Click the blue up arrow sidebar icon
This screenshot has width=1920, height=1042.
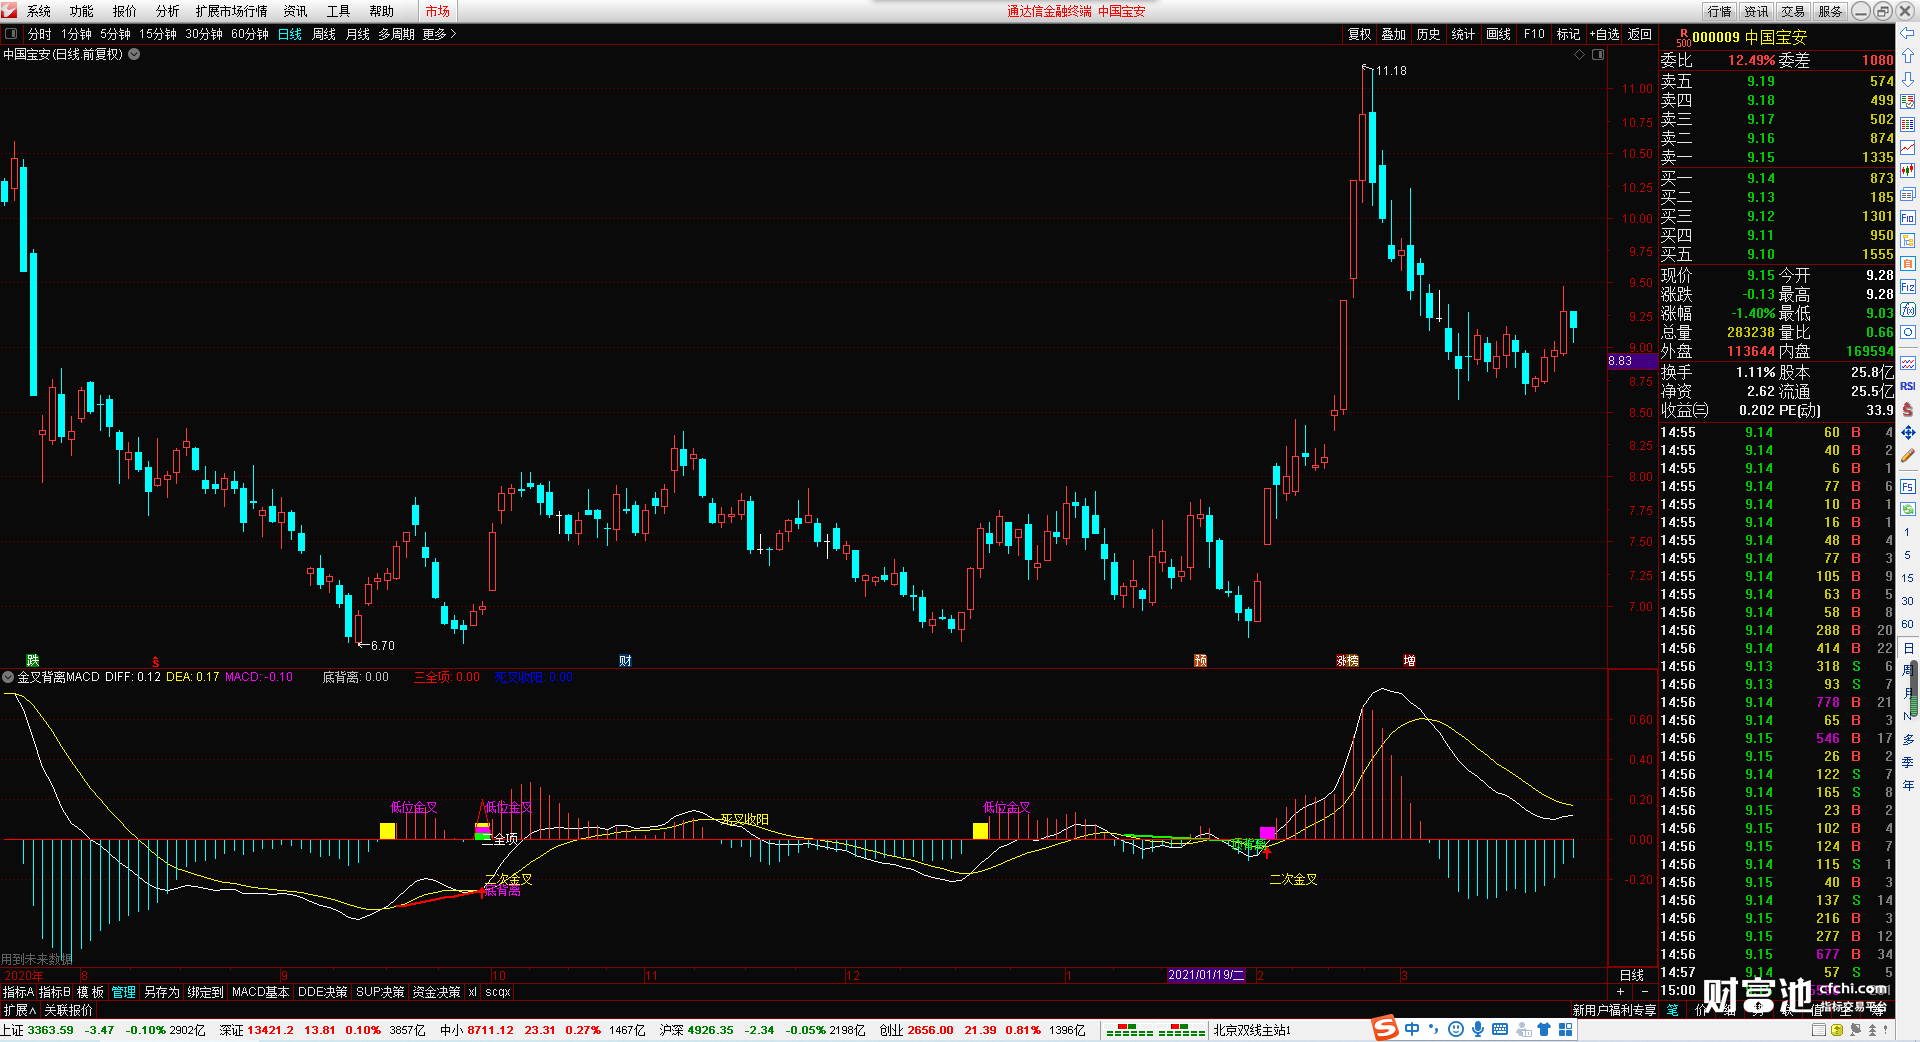(x=1908, y=56)
